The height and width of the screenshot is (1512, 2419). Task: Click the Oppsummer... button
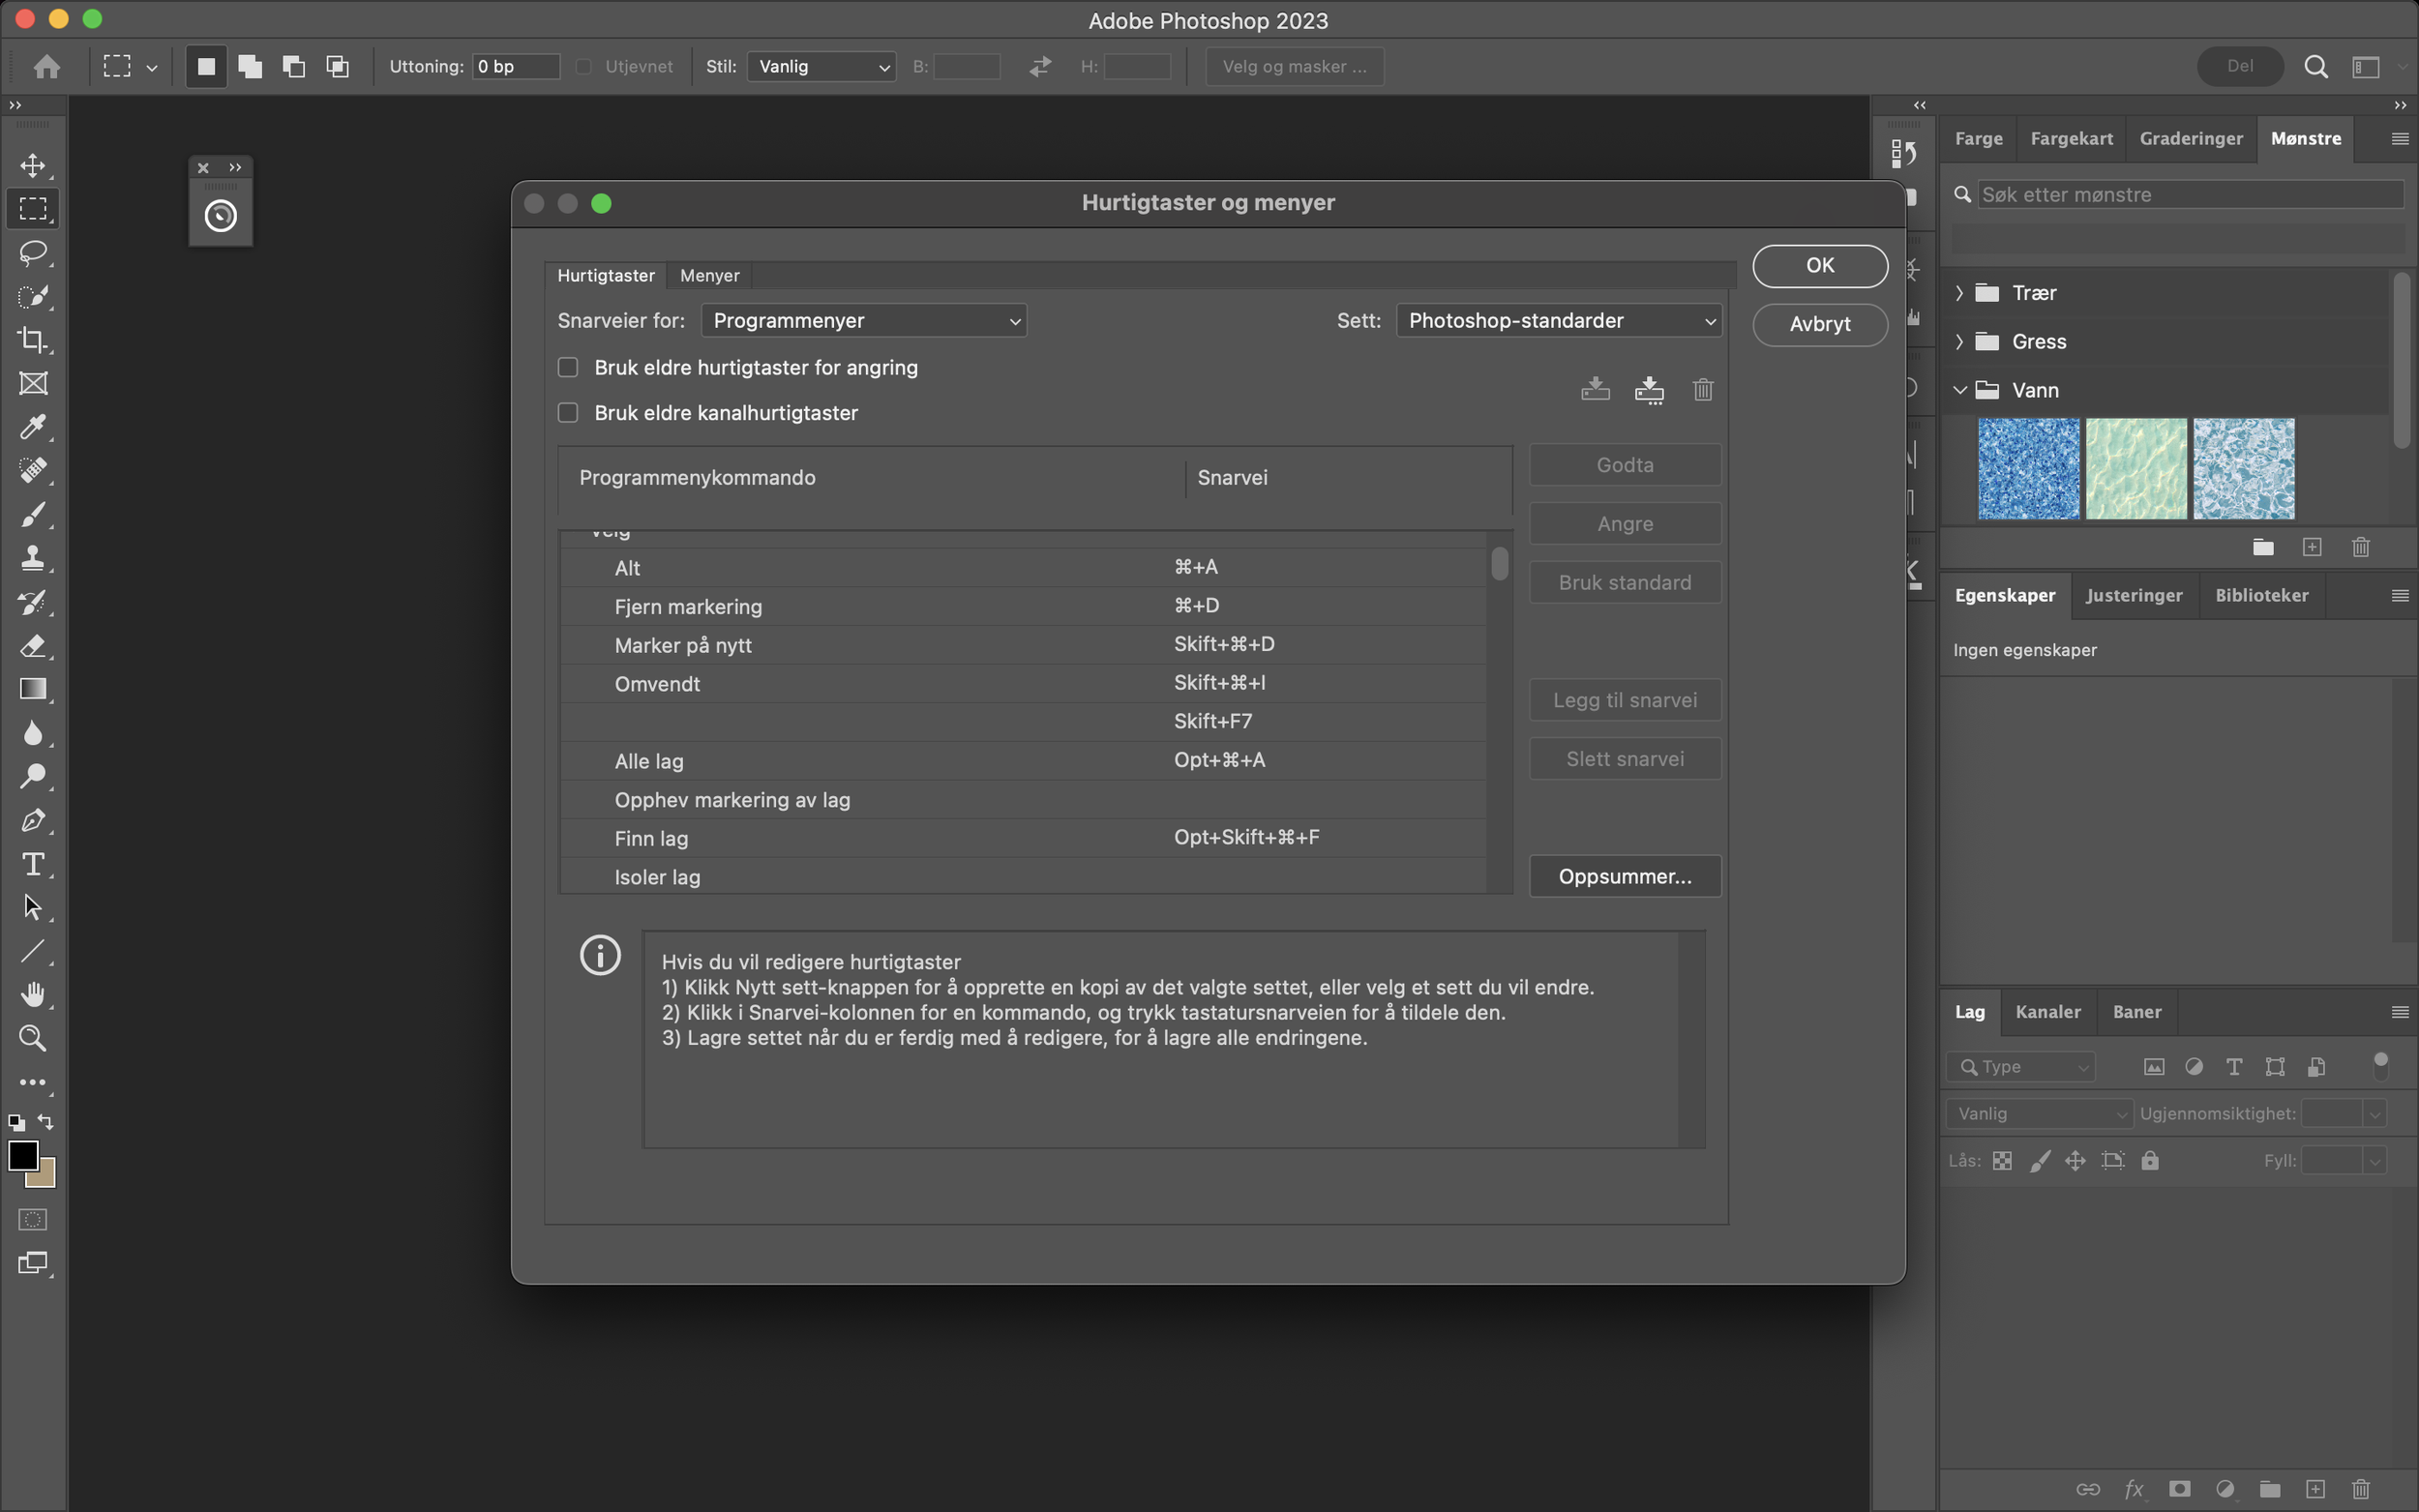point(1625,877)
